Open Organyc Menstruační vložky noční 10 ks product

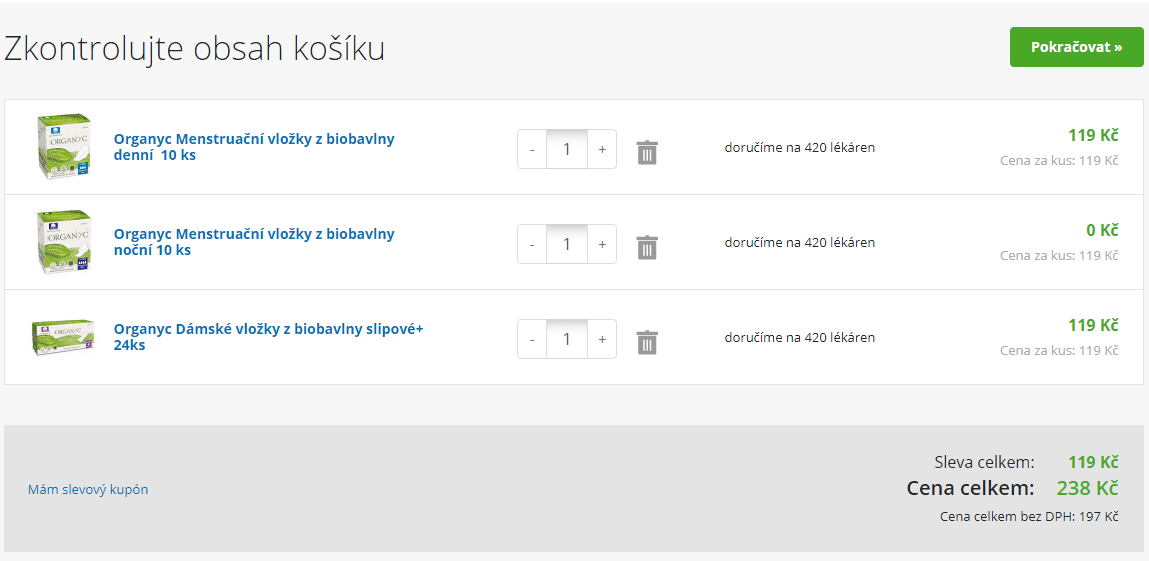click(x=254, y=242)
